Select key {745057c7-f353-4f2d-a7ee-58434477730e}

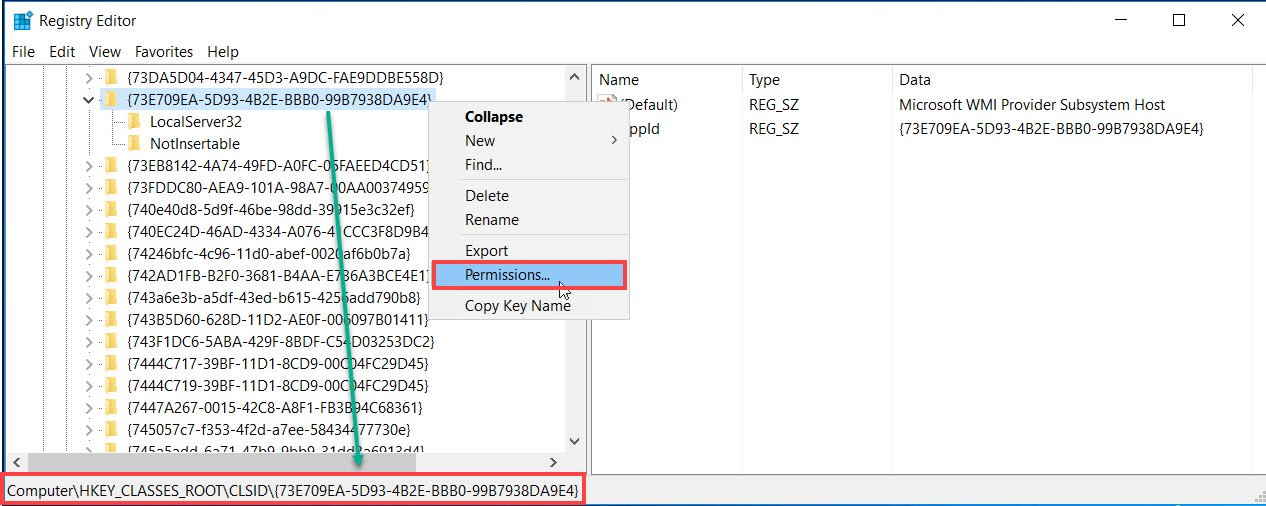click(269, 429)
